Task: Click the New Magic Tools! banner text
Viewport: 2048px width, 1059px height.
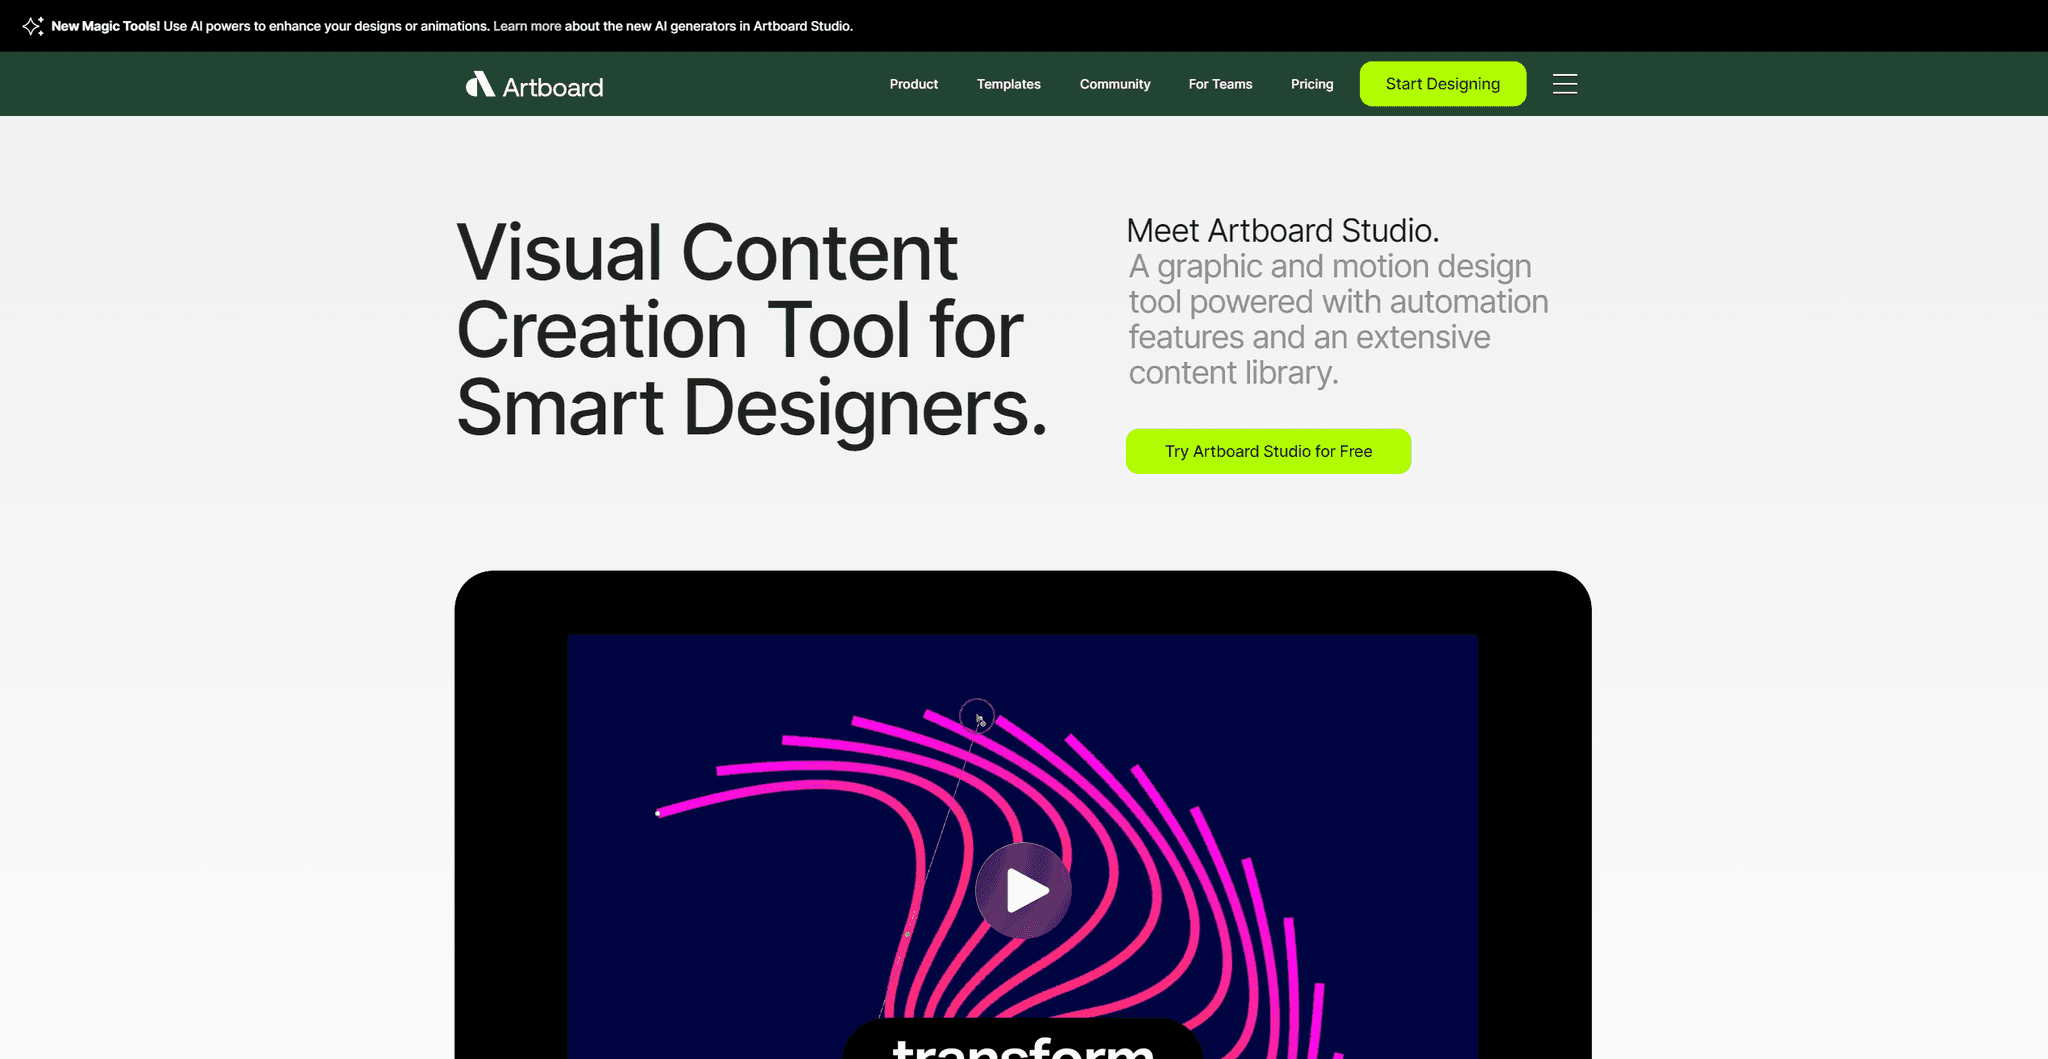Action: click(105, 26)
